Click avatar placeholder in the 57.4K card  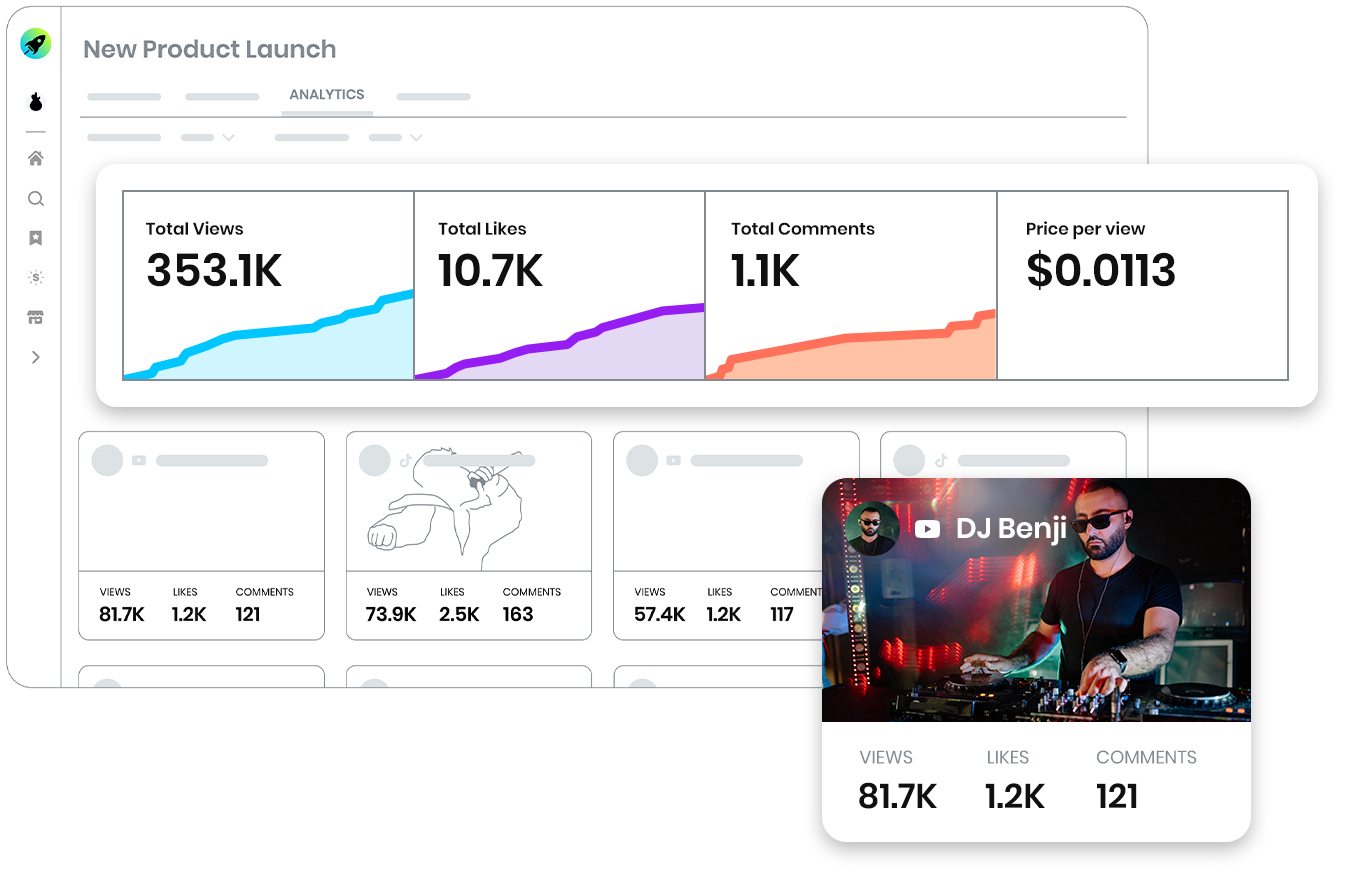click(641, 461)
